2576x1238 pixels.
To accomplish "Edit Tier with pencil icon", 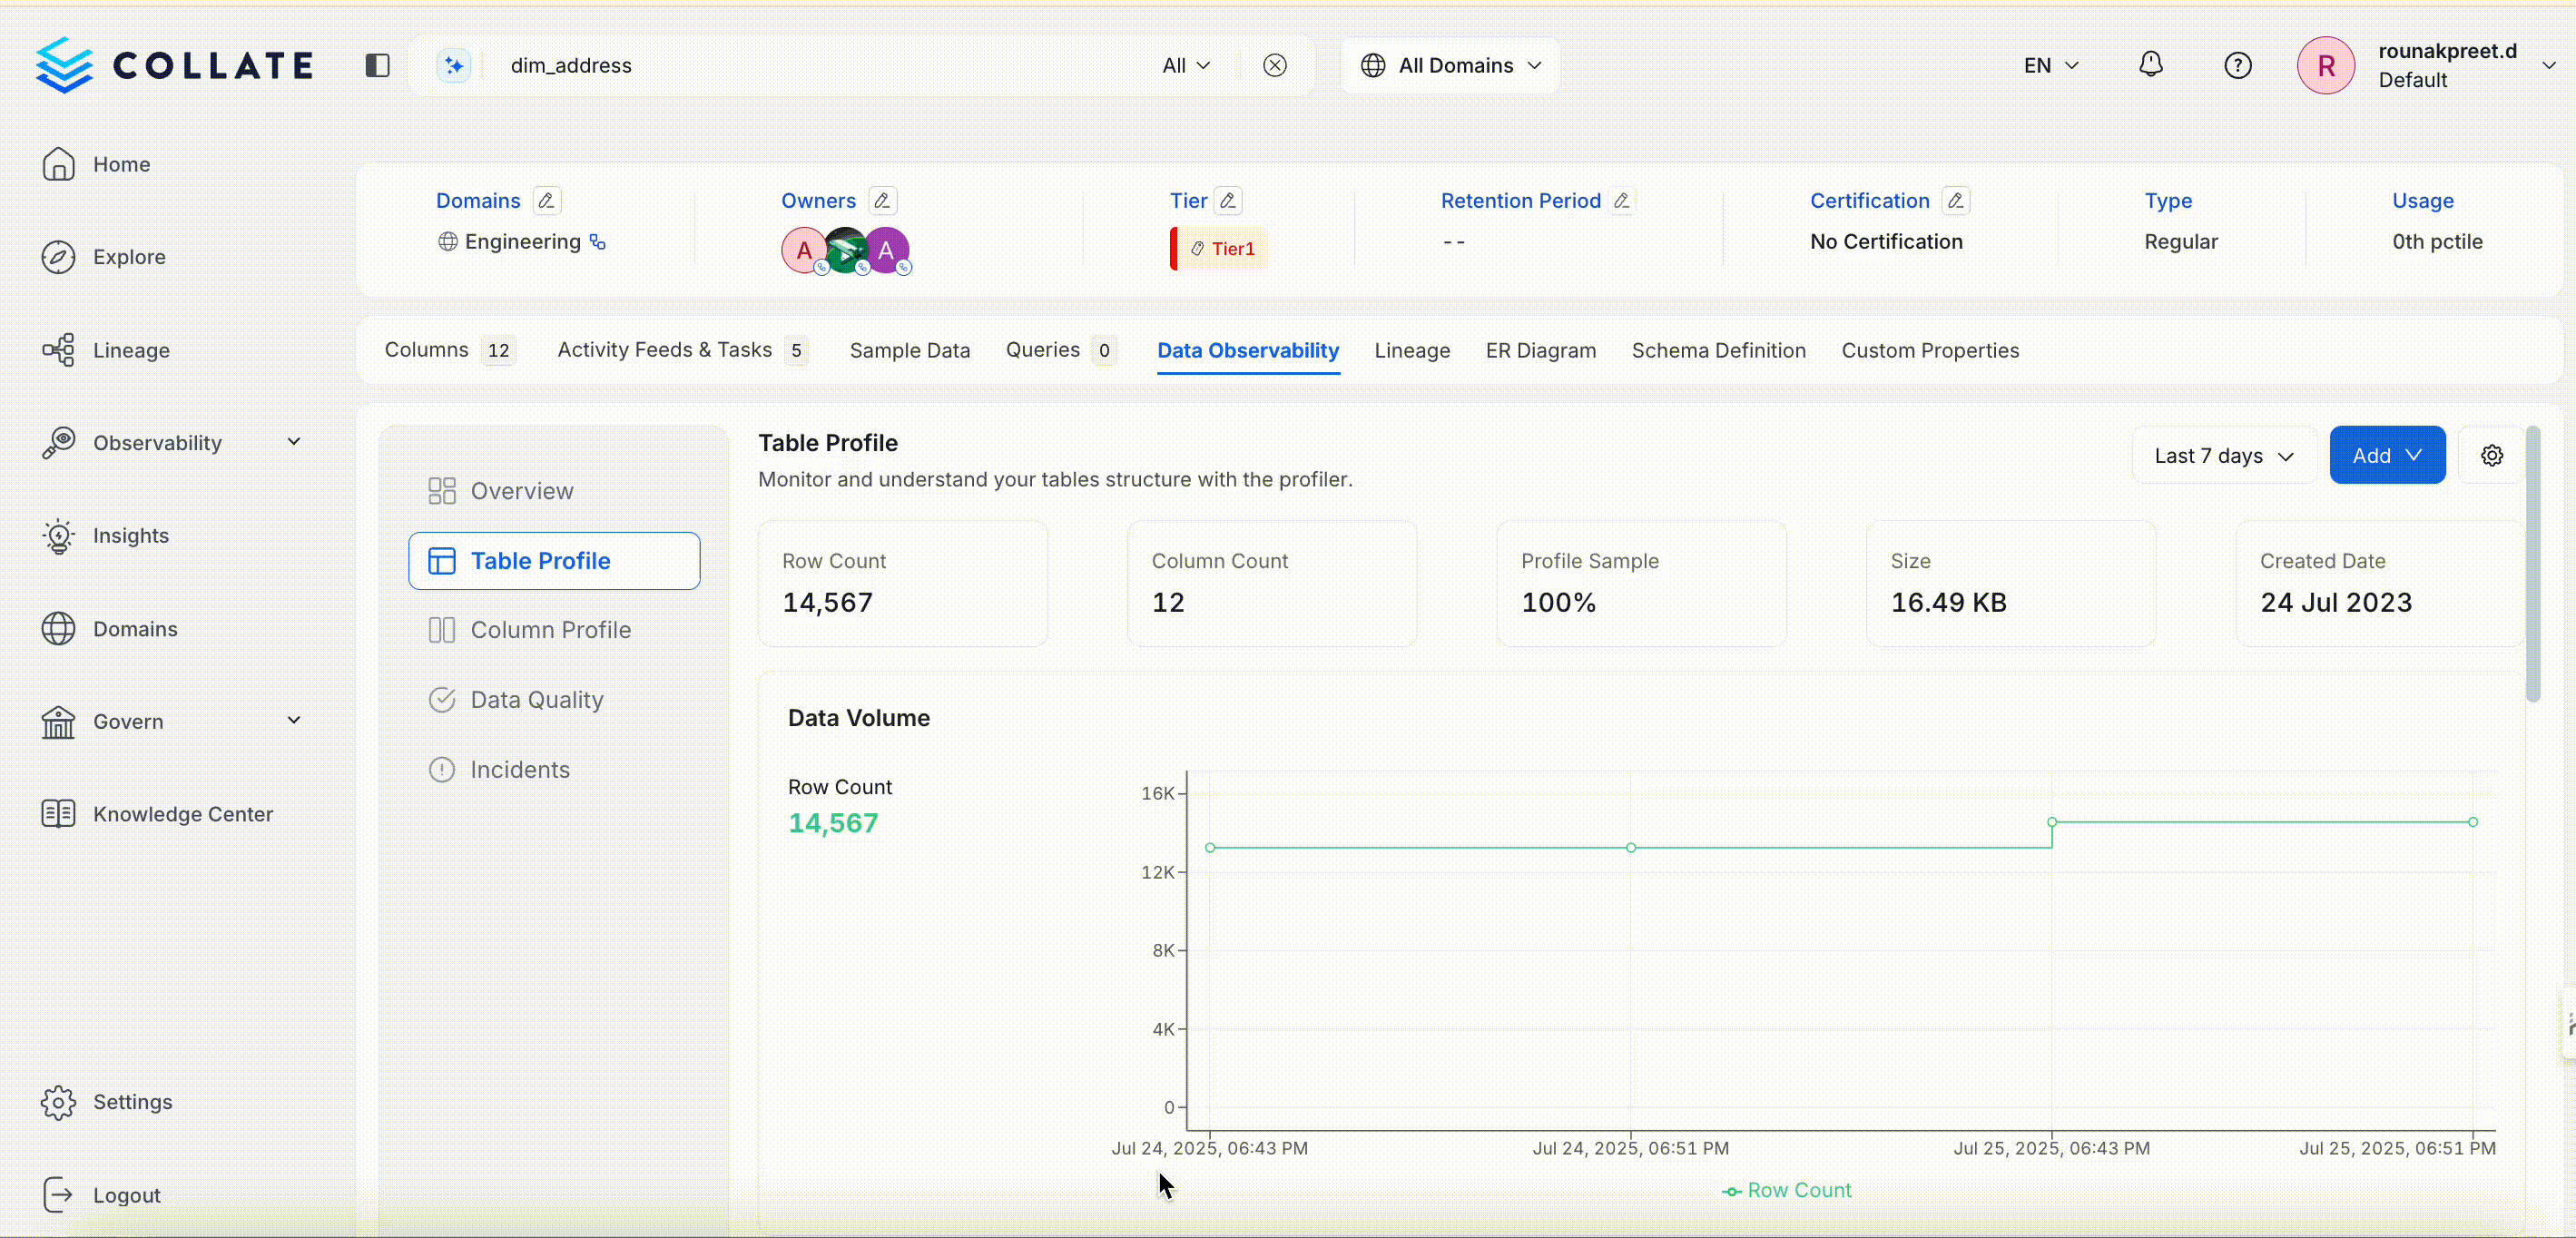I will tap(1228, 200).
